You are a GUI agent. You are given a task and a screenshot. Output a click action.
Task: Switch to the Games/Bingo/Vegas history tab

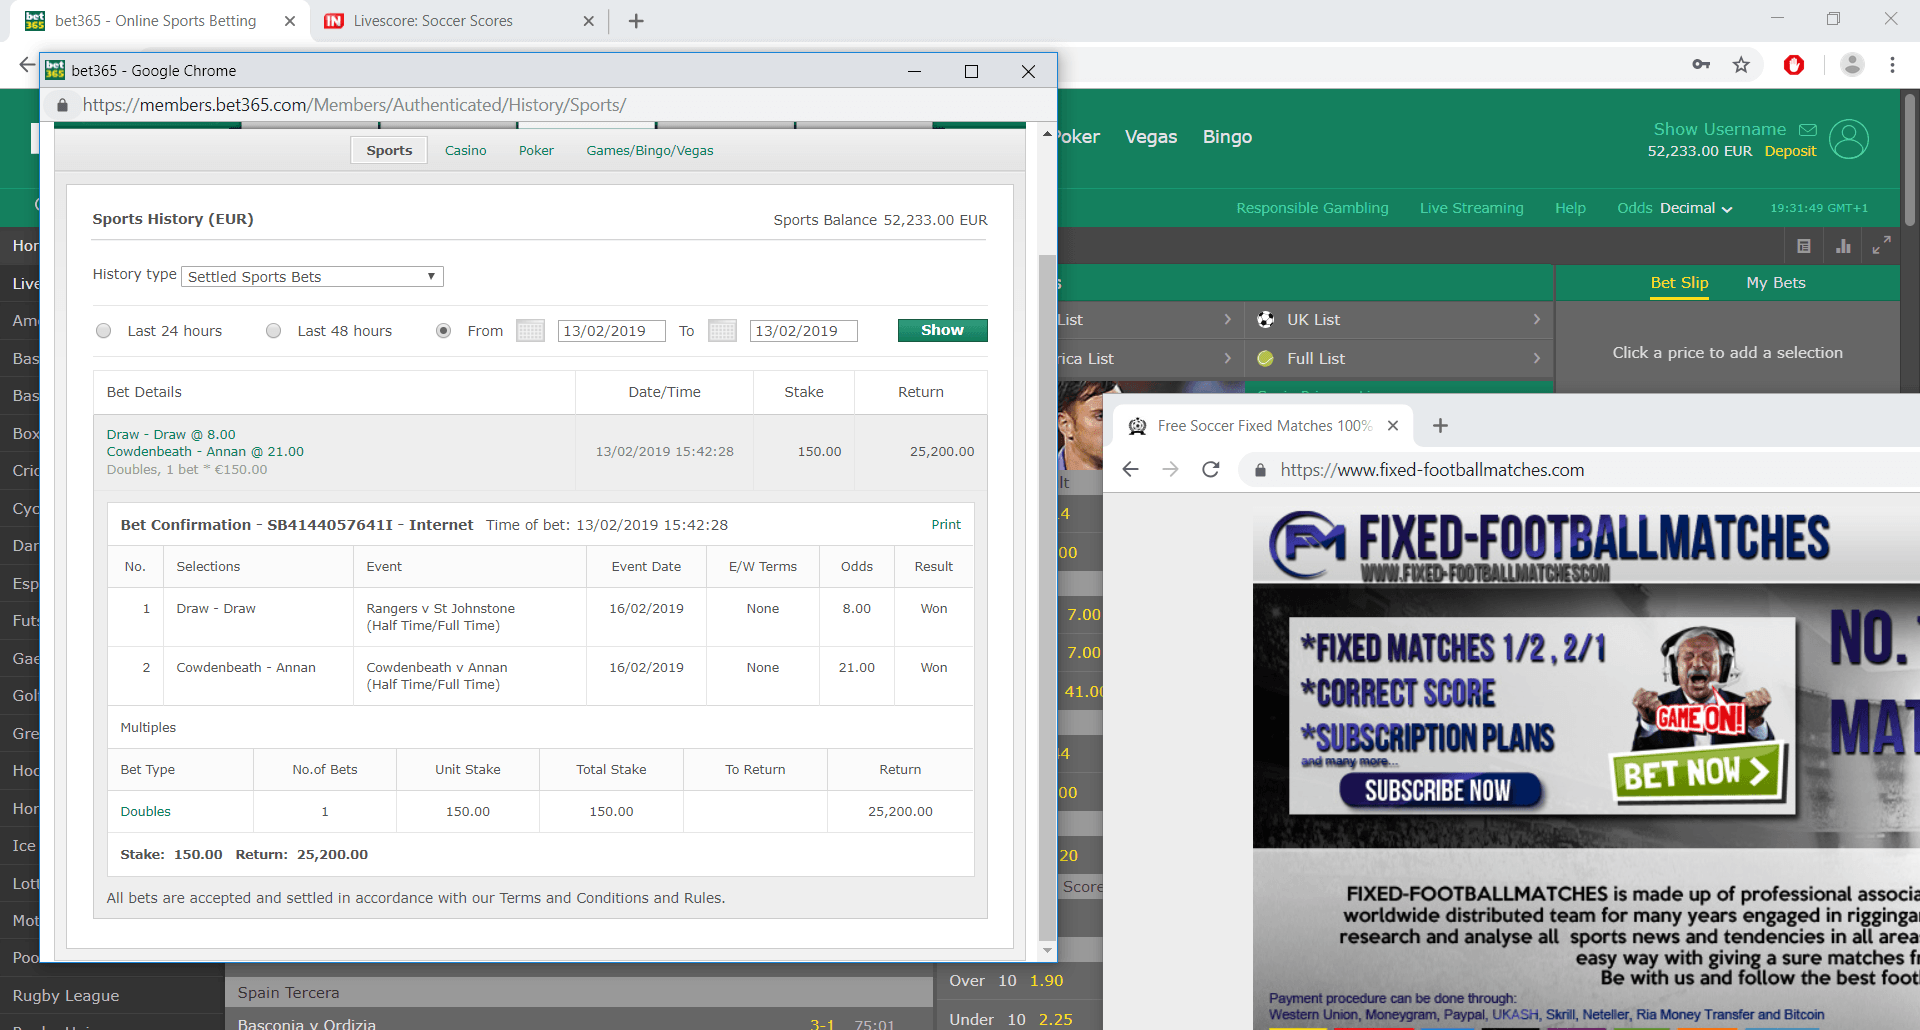650,150
